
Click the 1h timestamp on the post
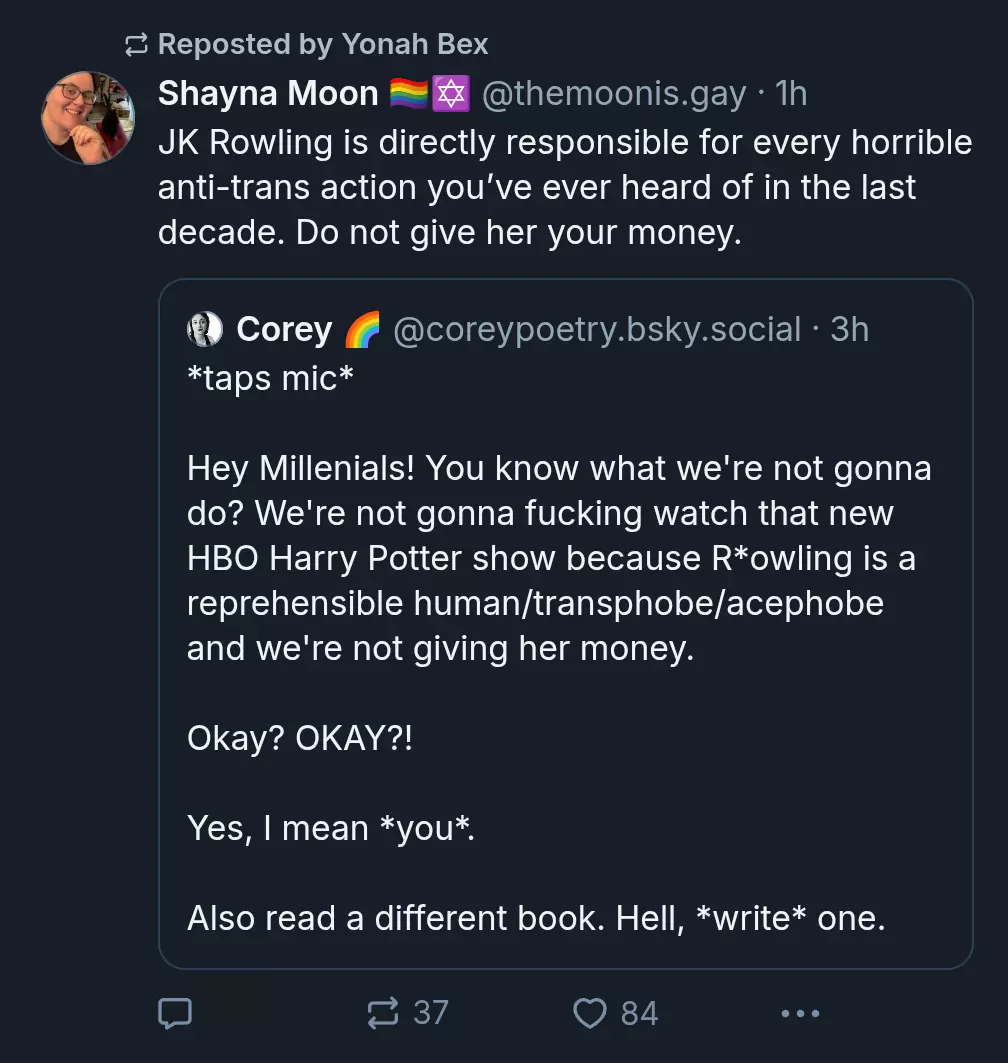pos(791,94)
